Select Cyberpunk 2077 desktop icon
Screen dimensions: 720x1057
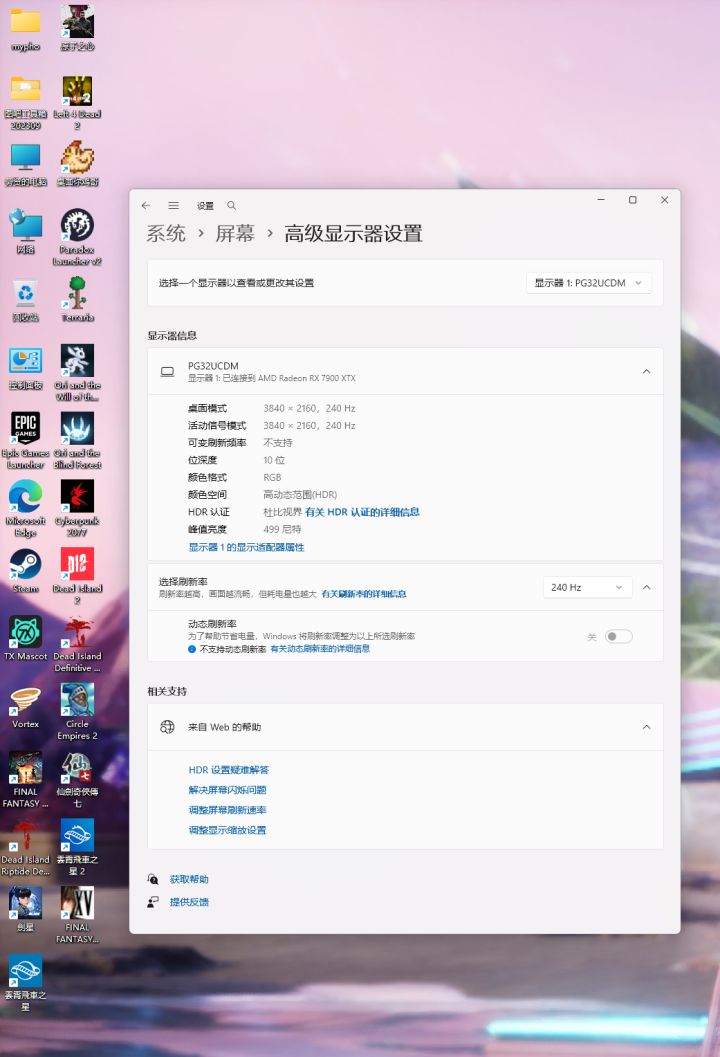78,508
